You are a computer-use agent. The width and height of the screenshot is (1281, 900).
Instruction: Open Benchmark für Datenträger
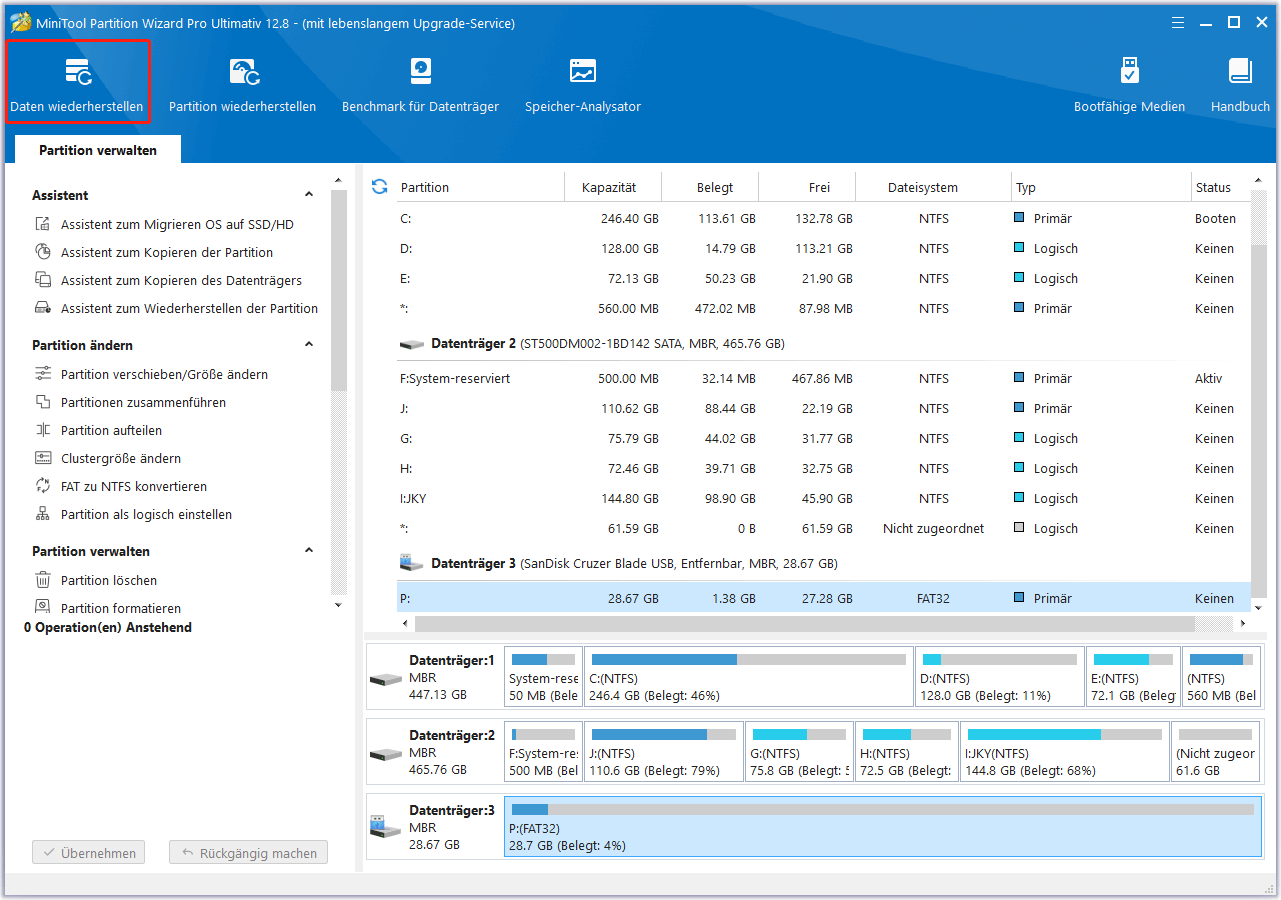tap(420, 82)
